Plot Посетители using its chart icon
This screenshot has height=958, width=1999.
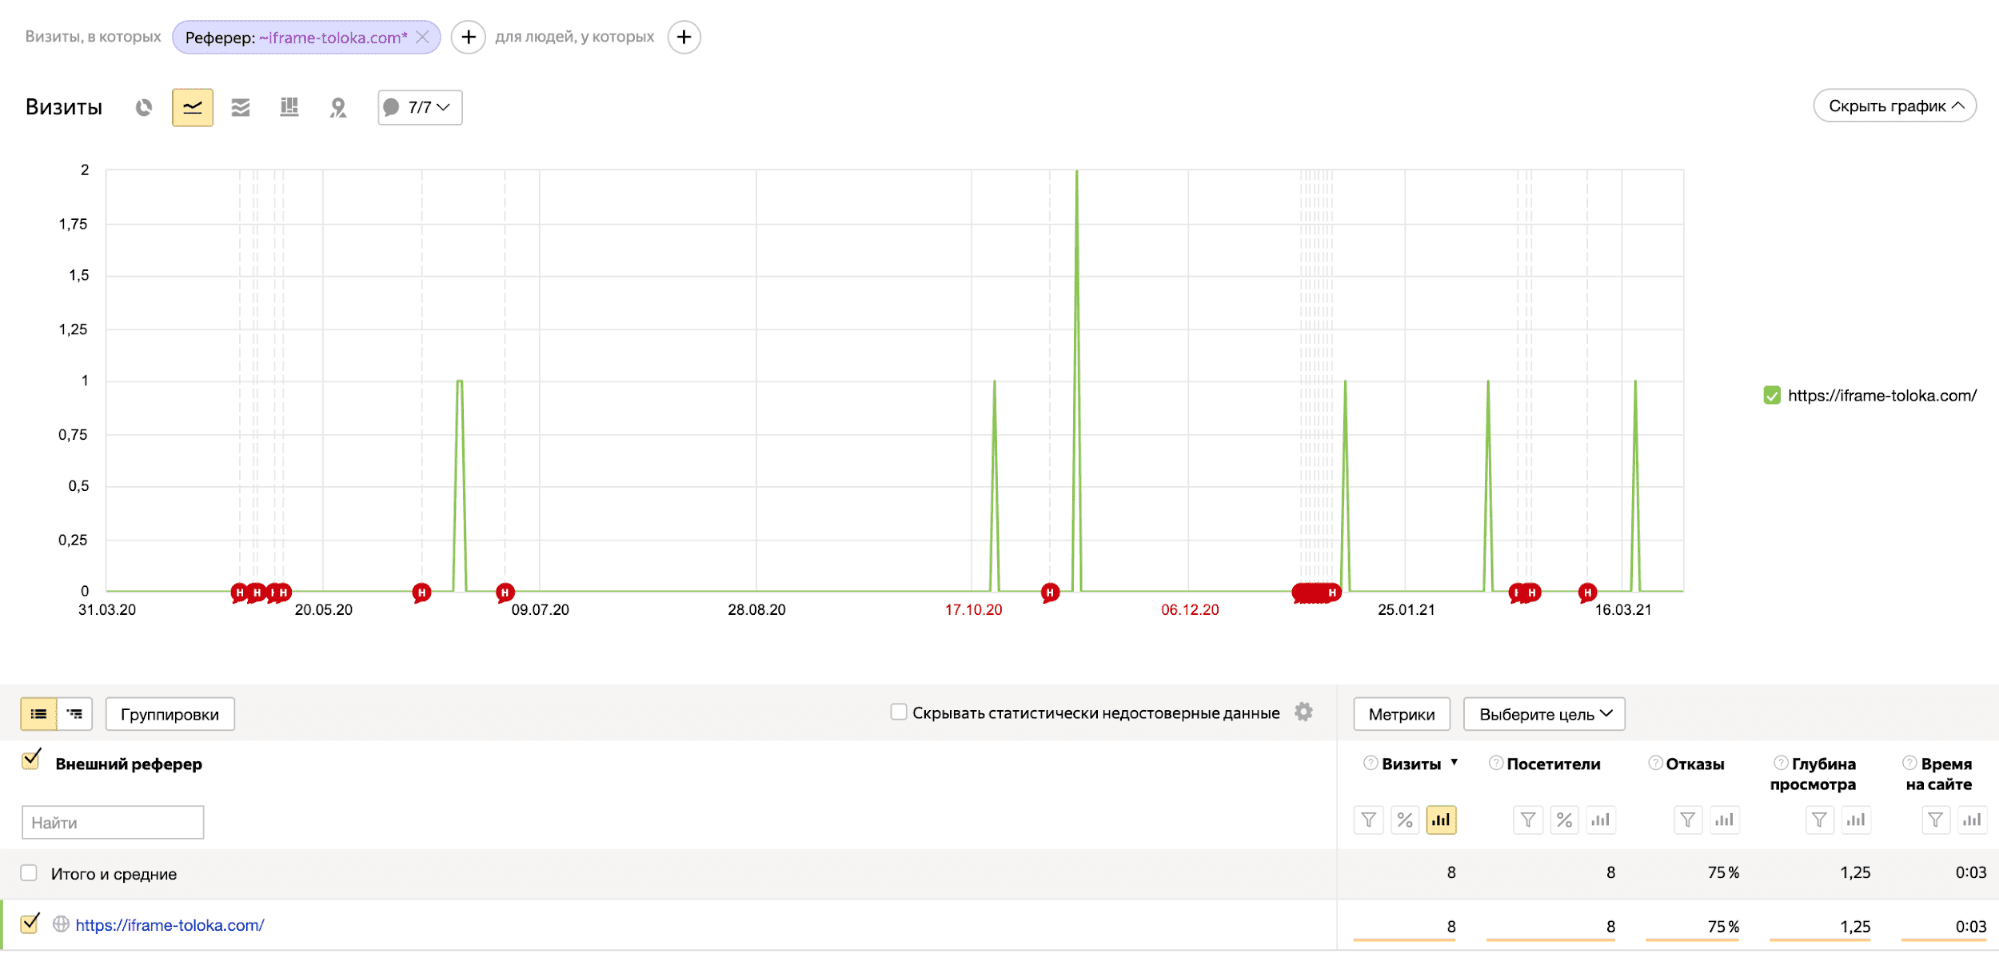[1600, 820]
